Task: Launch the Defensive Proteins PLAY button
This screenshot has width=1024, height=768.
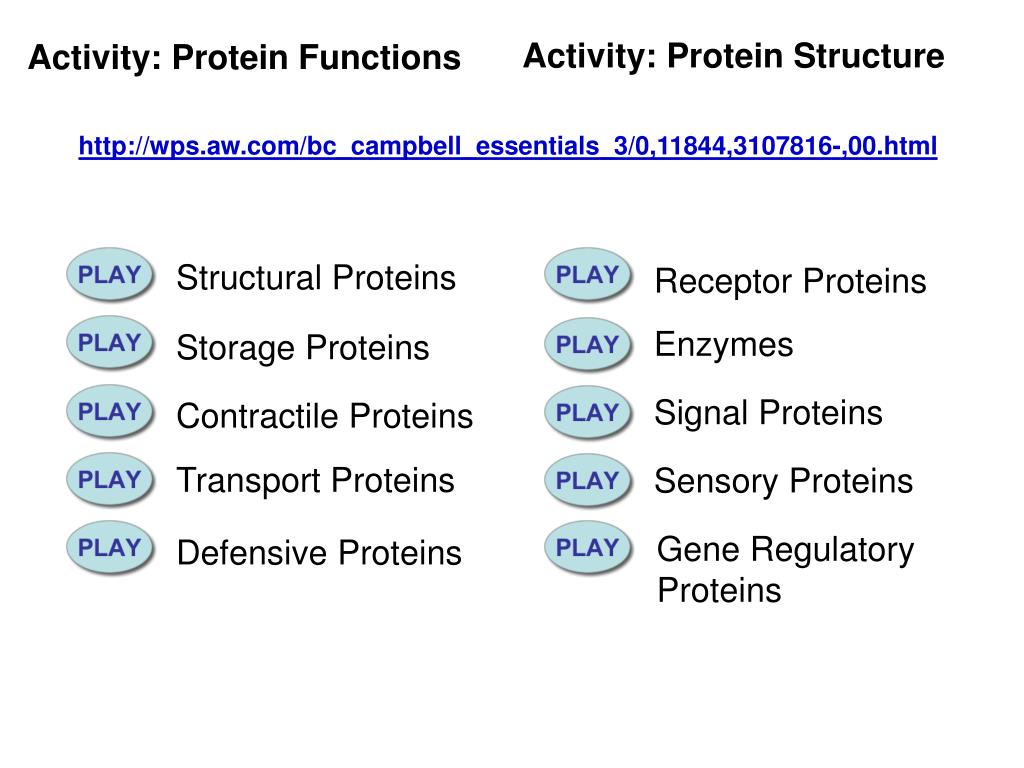Action: click(110, 547)
